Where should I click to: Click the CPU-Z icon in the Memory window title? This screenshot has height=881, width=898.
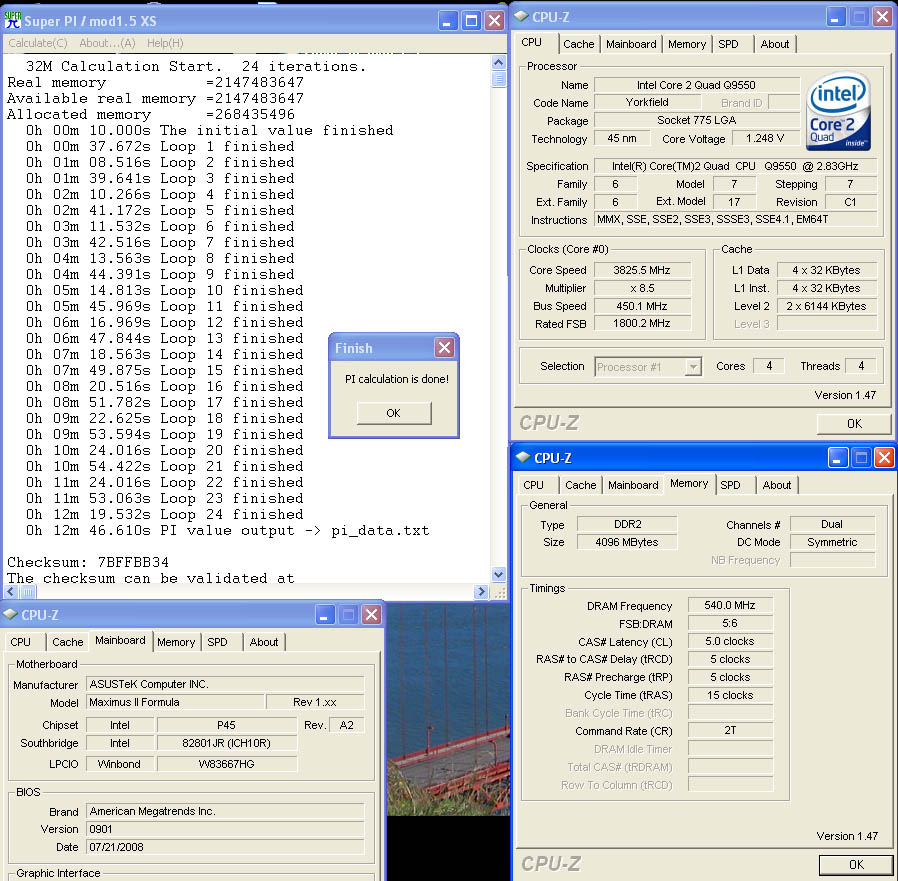tap(523, 457)
